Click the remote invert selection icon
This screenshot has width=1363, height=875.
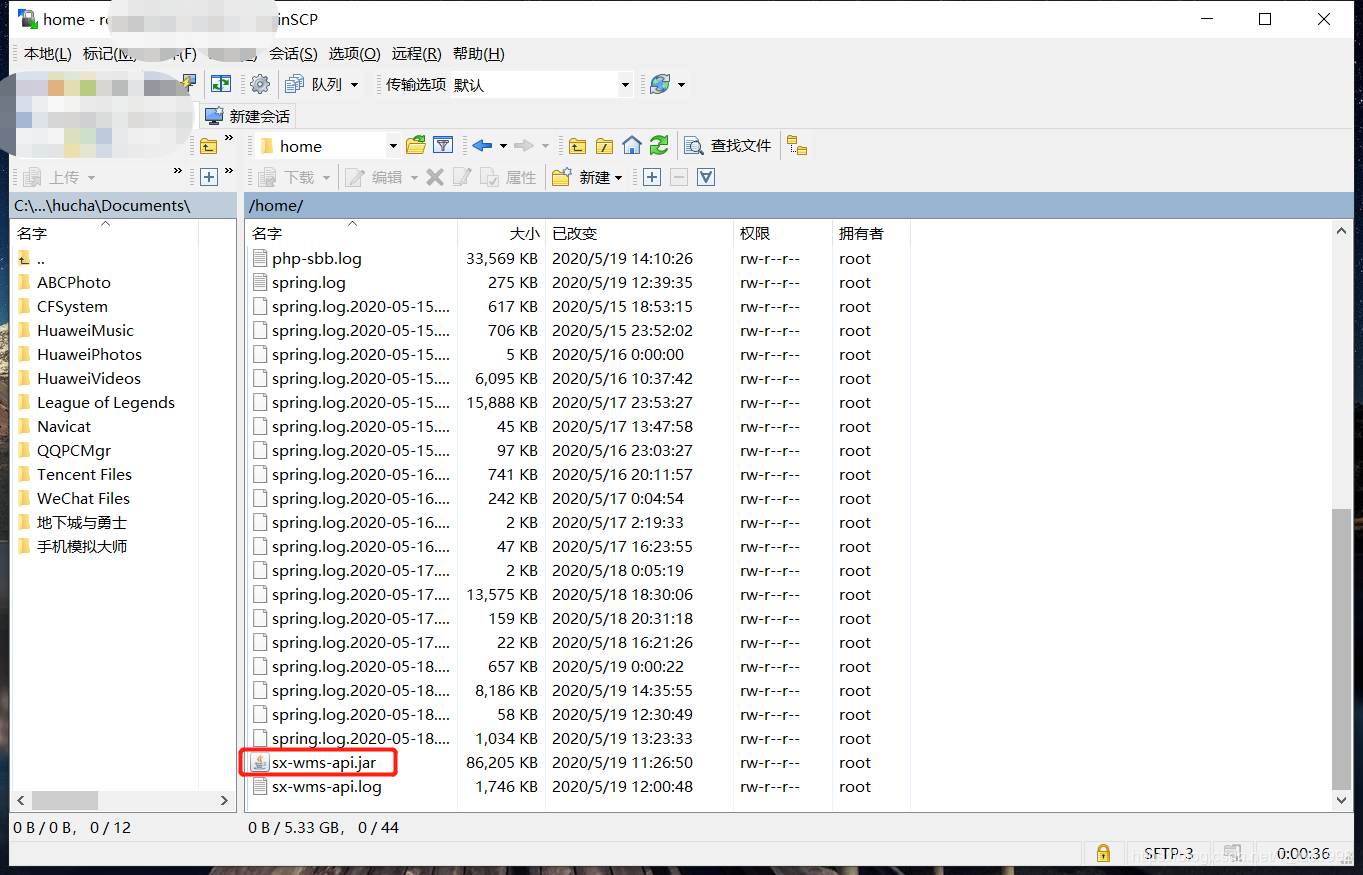point(706,177)
